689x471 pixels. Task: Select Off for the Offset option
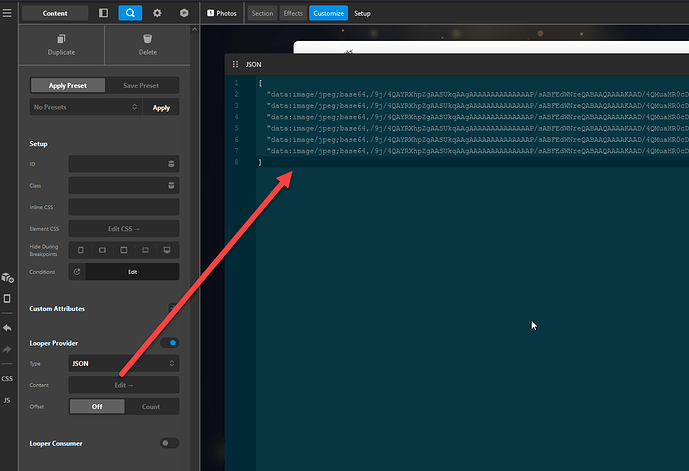(97, 406)
